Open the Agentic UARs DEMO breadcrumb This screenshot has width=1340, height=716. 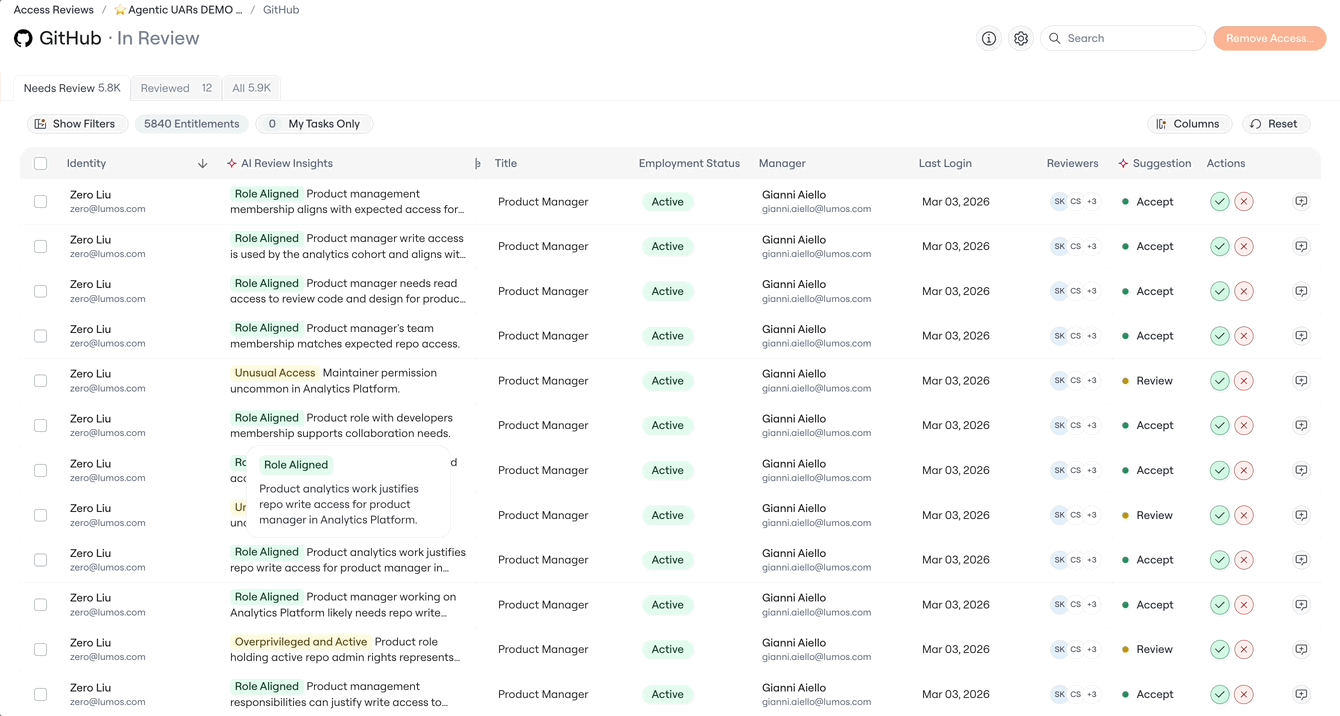[x=178, y=10]
